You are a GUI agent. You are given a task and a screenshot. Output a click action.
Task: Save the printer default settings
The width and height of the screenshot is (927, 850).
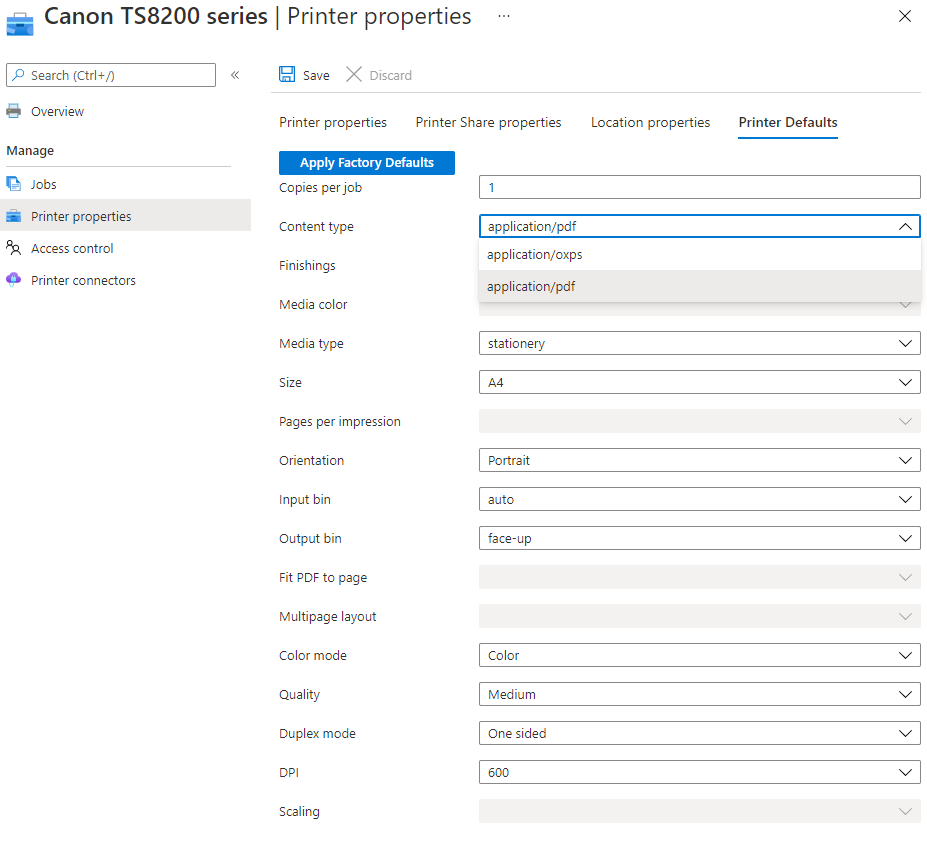pos(304,75)
